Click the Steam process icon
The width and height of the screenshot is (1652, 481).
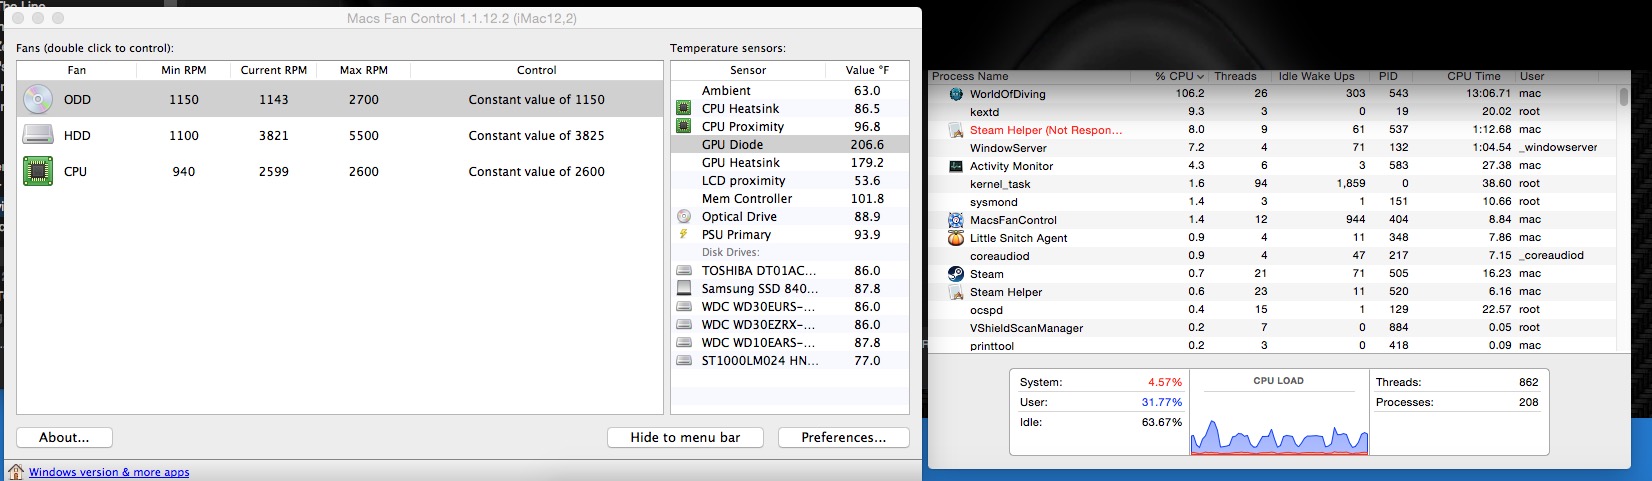tap(955, 273)
